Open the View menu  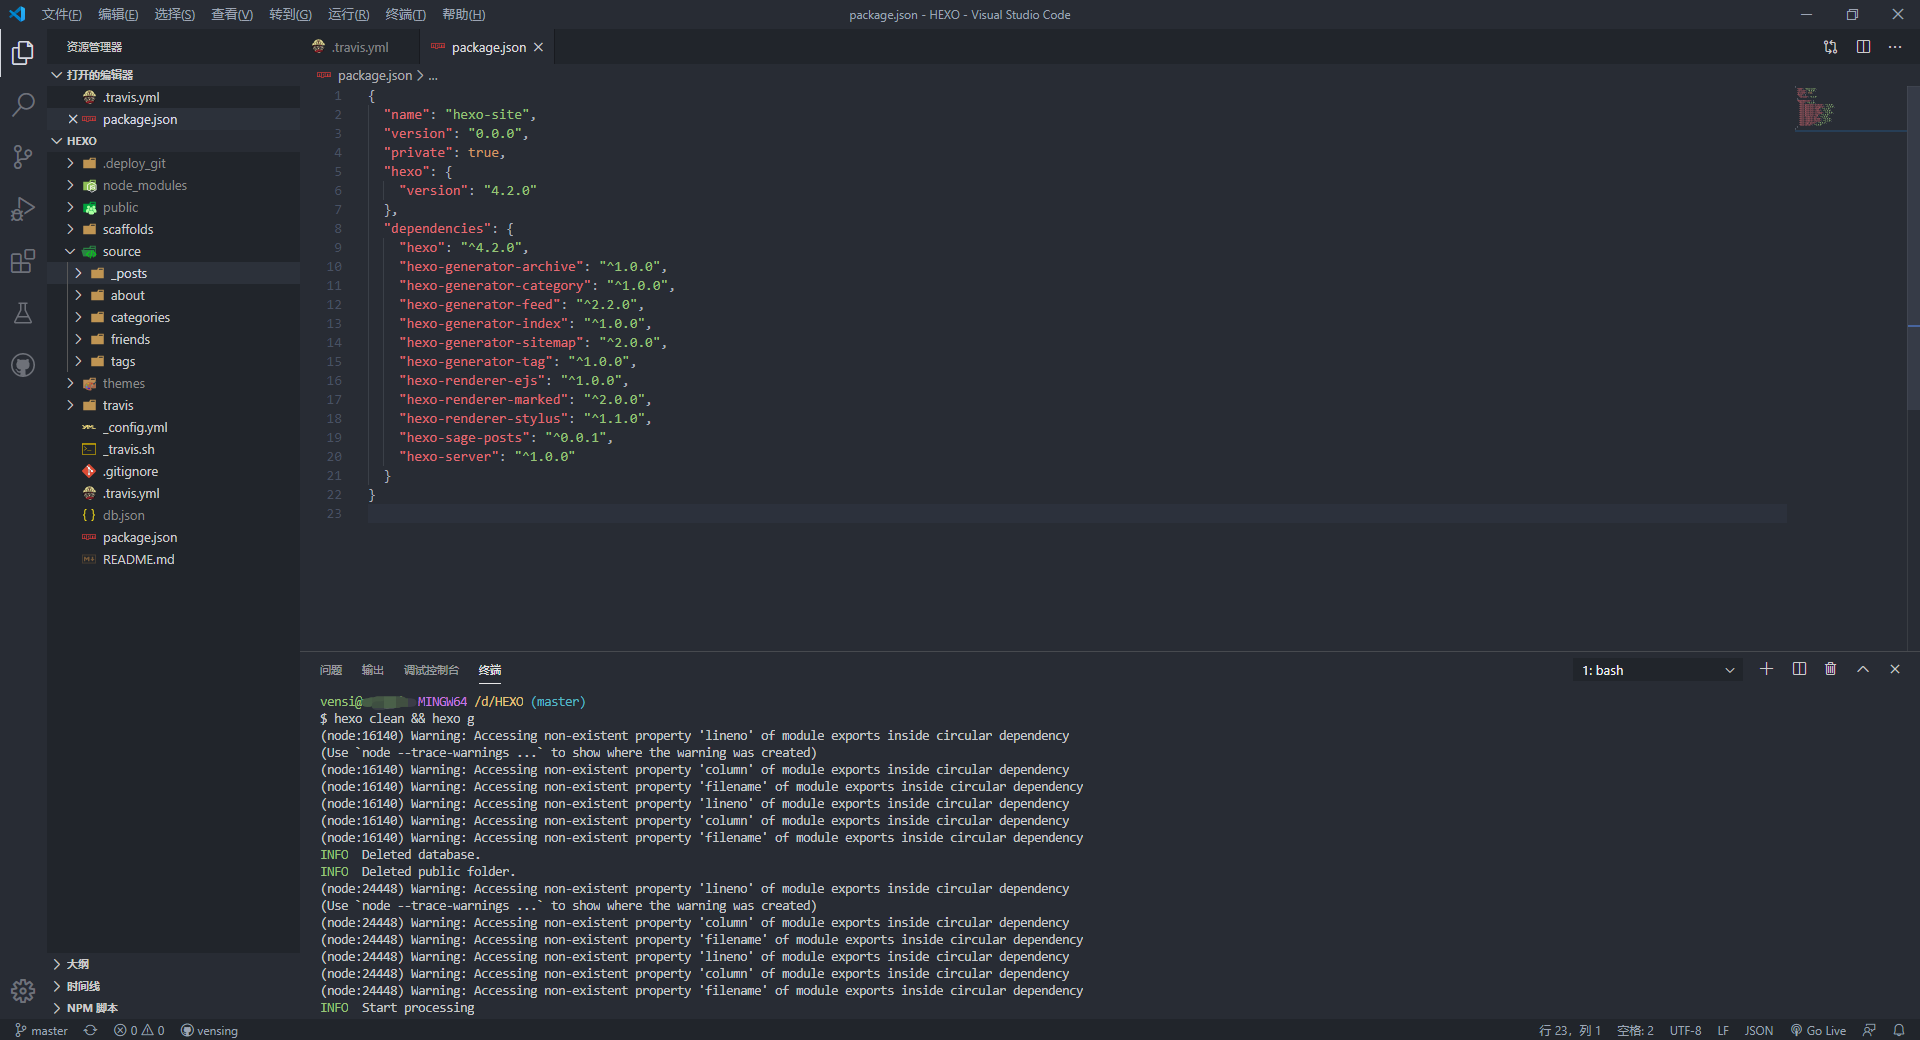232,14
